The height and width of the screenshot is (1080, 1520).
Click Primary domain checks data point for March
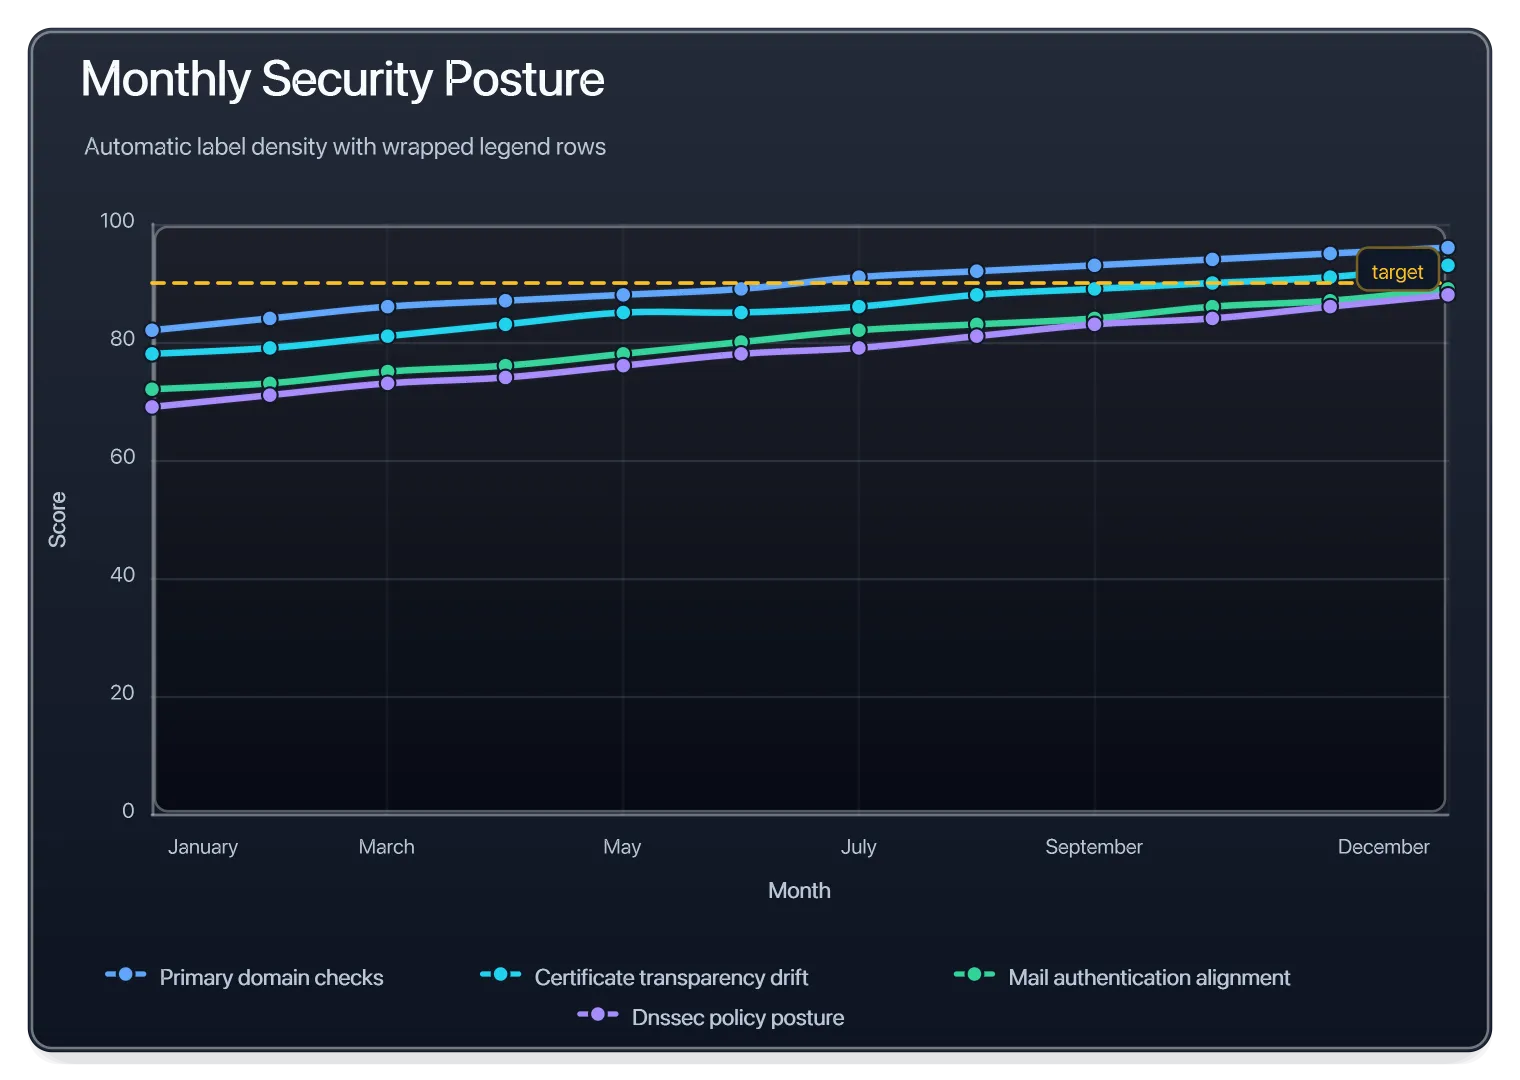(387, 307)
